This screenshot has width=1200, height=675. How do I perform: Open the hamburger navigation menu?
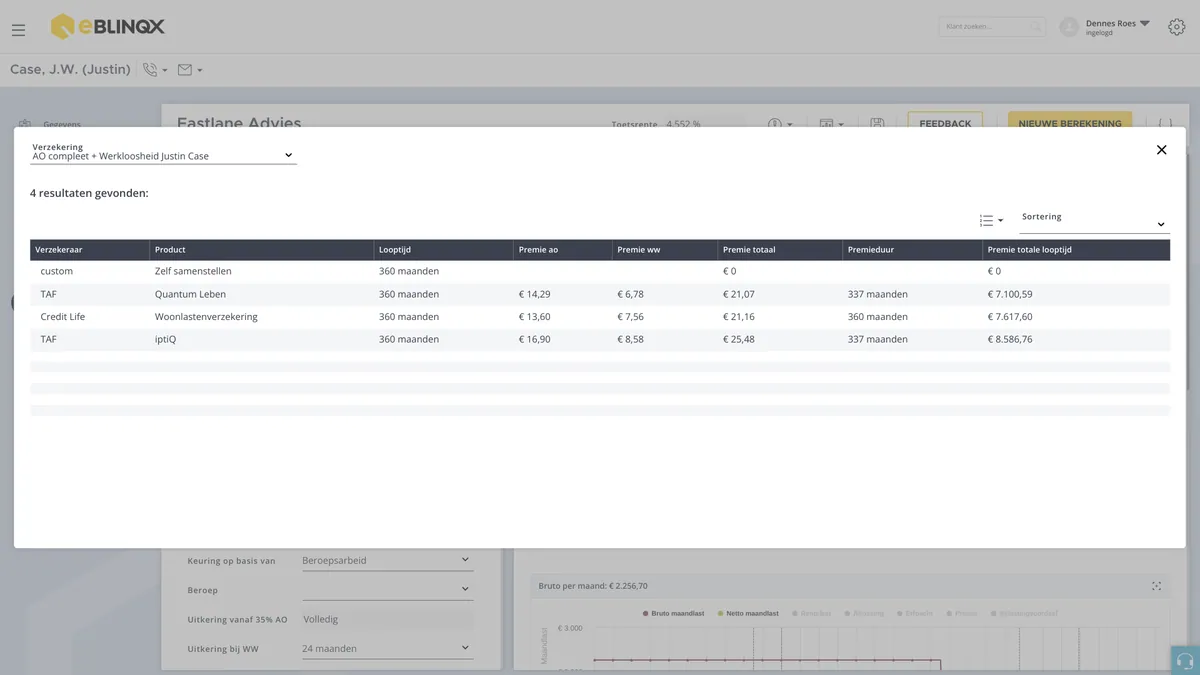[x=18, y=30]
